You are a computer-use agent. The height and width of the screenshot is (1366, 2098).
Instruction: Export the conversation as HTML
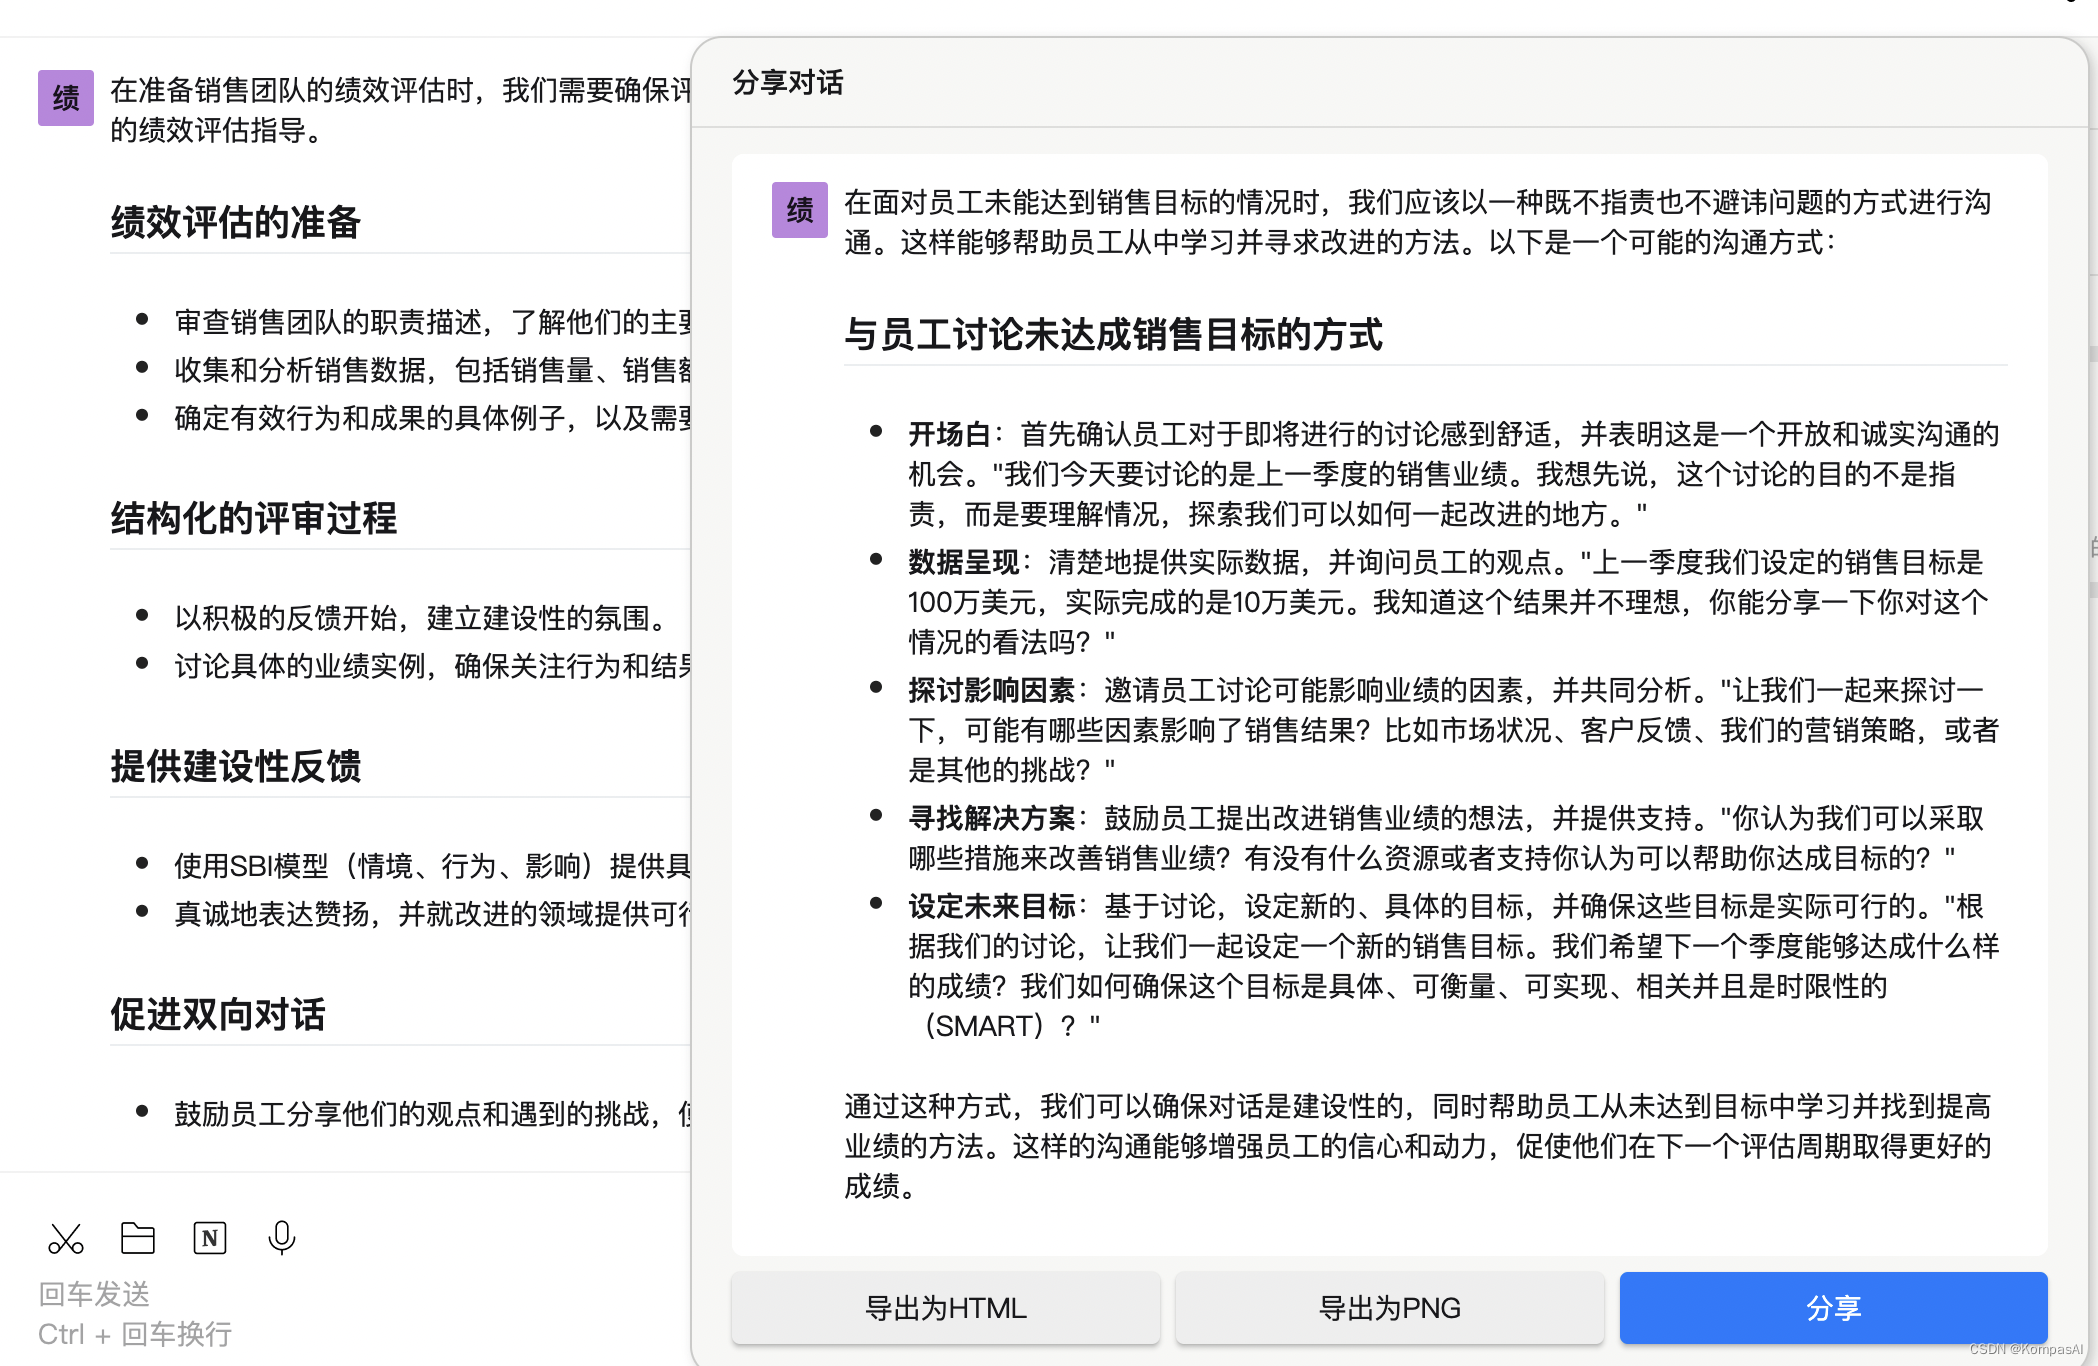coord(946,1308)
